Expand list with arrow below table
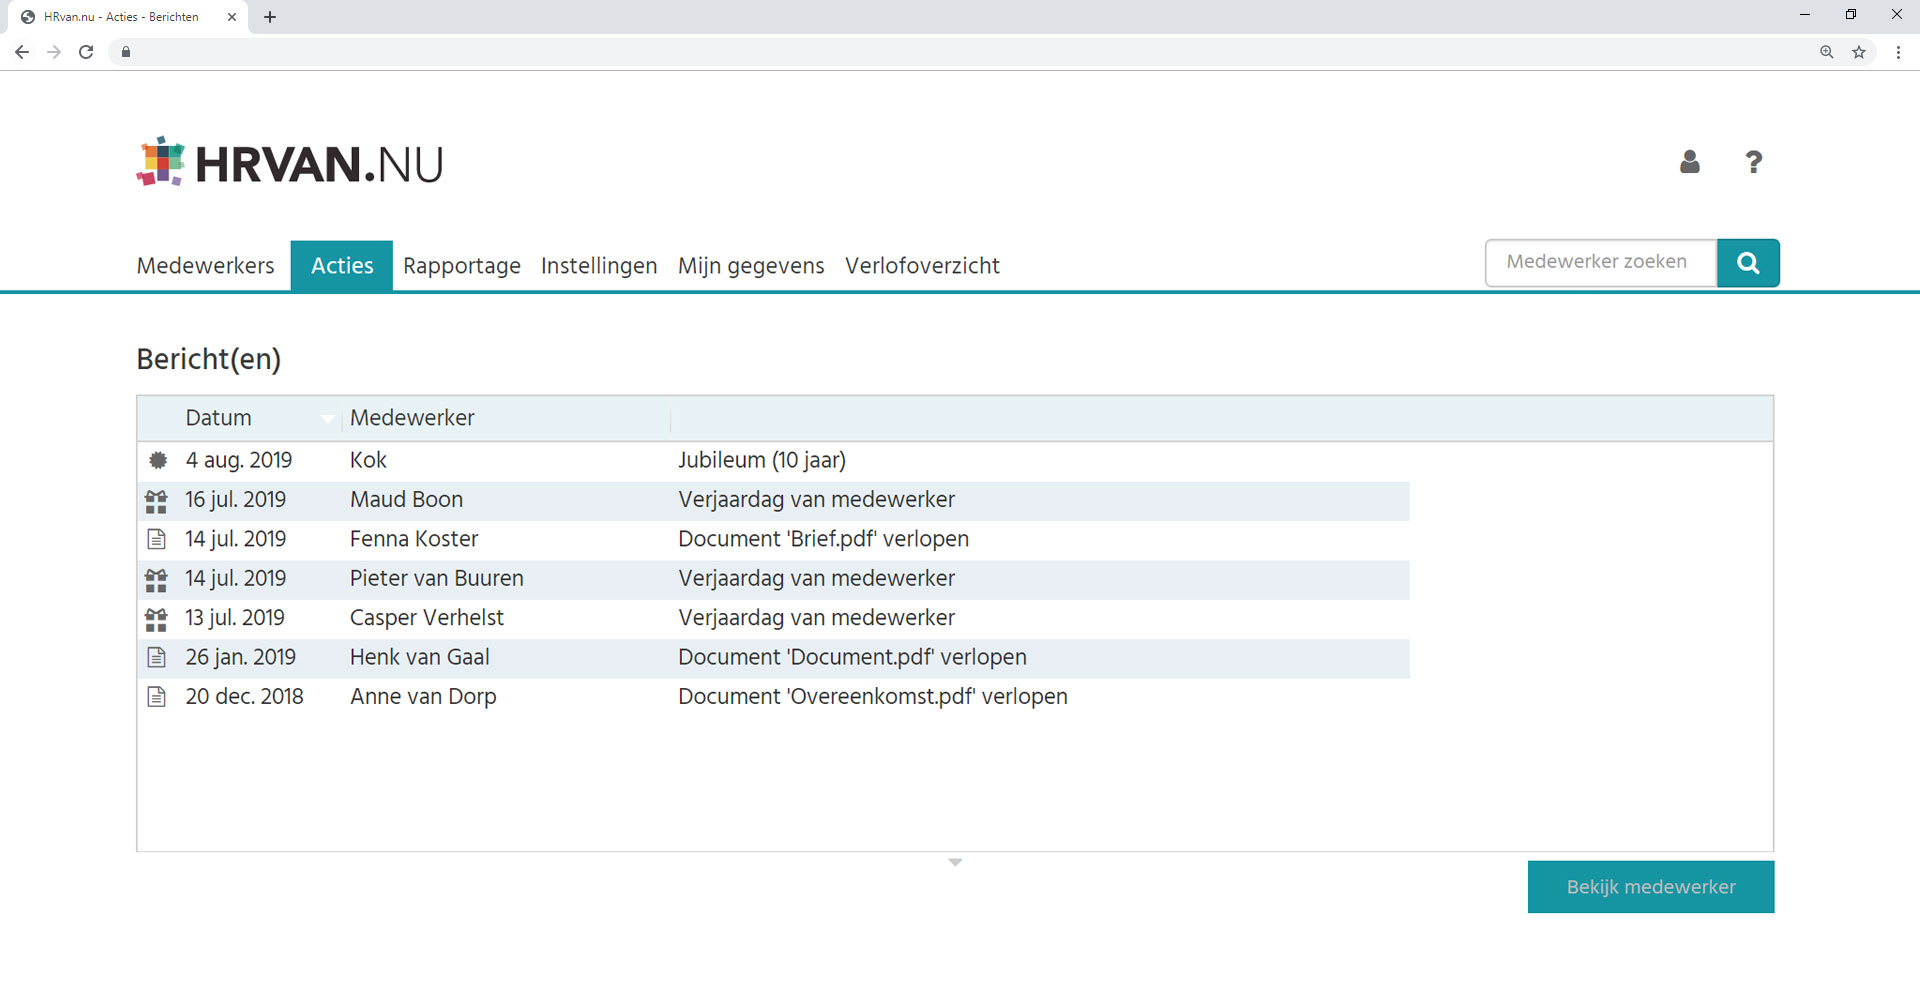 pyautogui.click(x=955, y=862)
